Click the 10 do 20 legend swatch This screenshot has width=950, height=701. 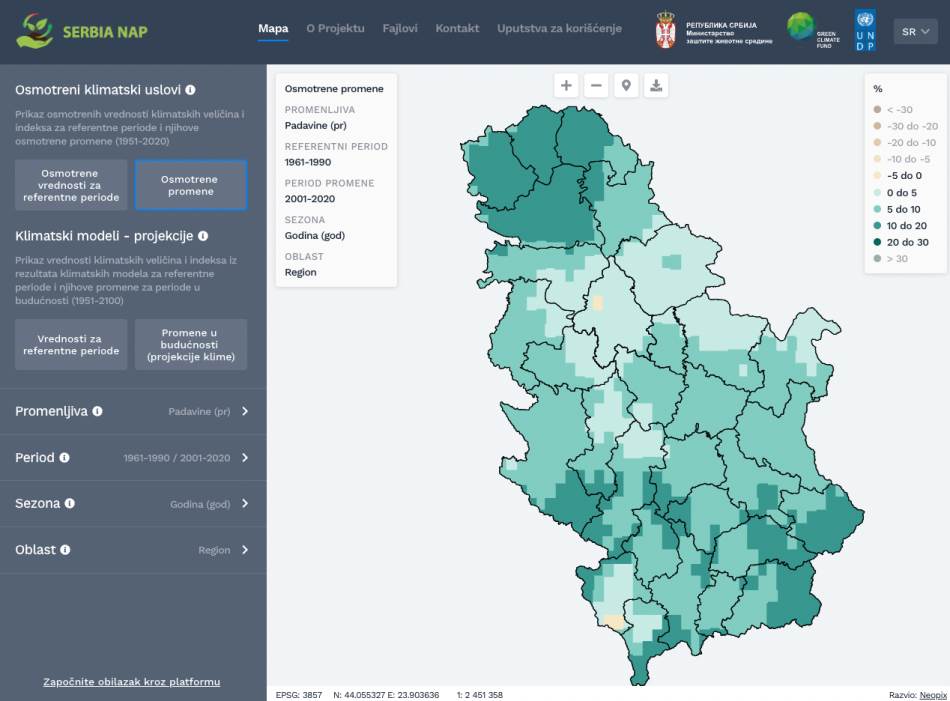(878, 226)
